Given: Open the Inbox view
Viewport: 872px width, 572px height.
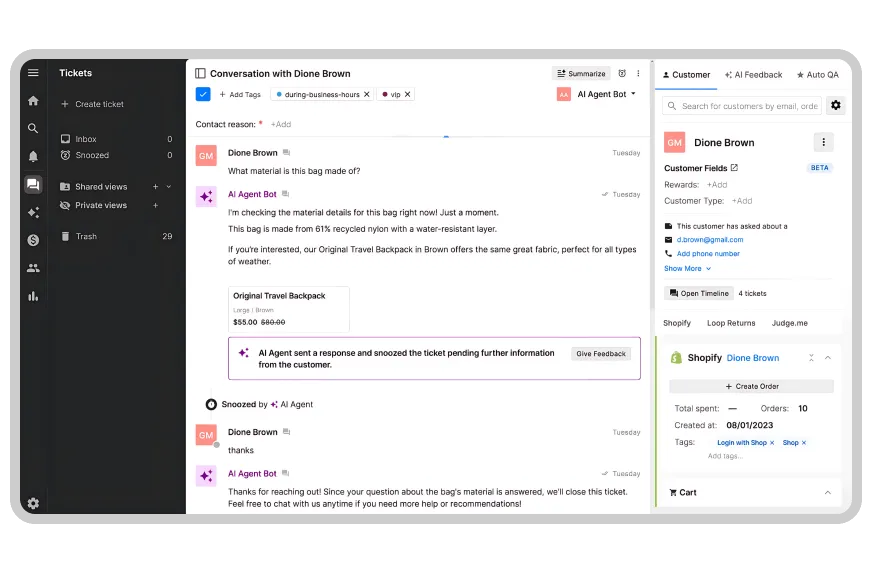Looking at the screenshot, I should pos(116,139).
